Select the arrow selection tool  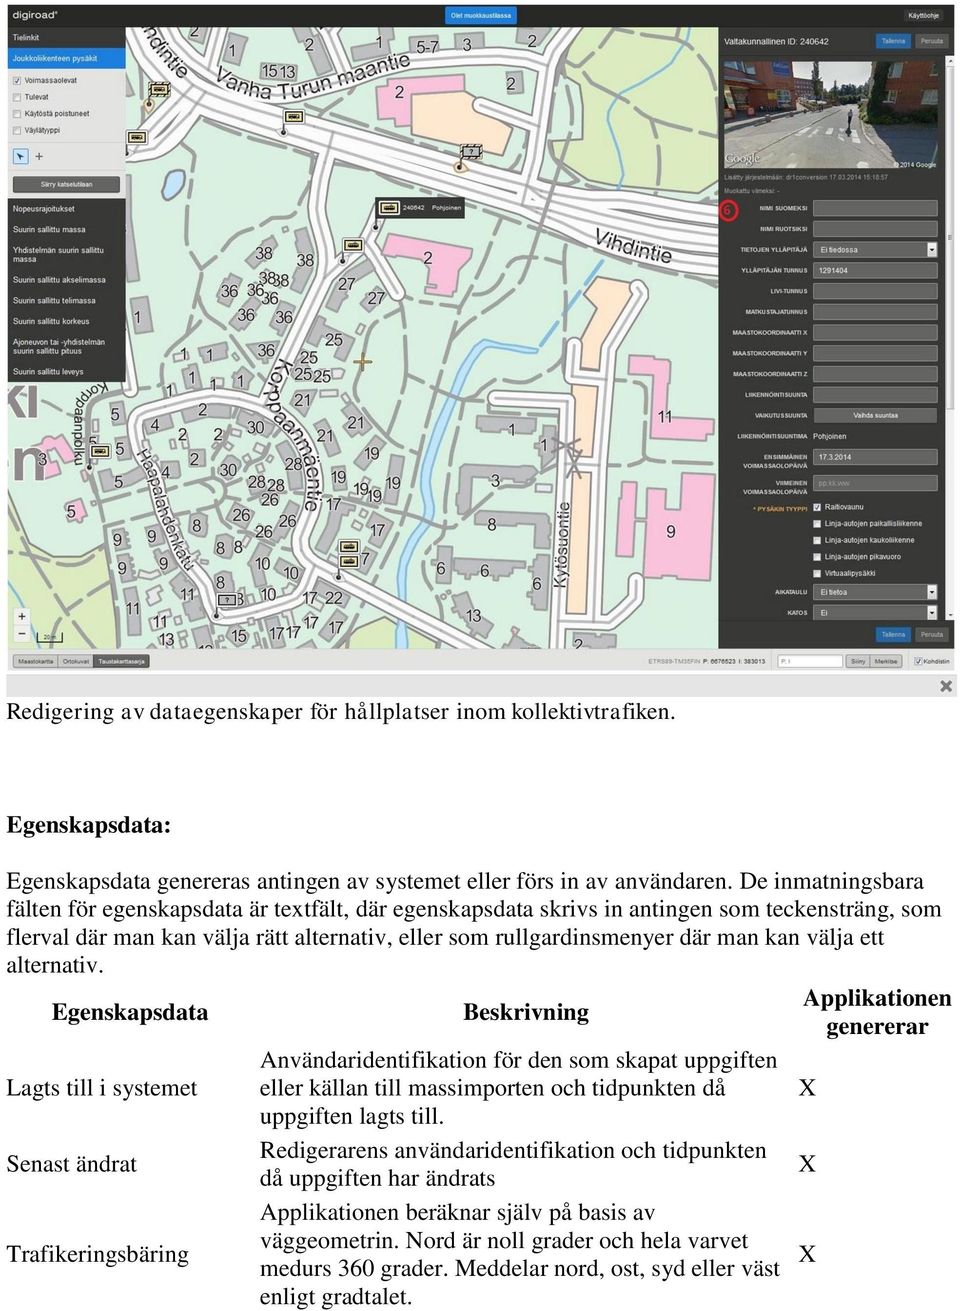(20, 156)
